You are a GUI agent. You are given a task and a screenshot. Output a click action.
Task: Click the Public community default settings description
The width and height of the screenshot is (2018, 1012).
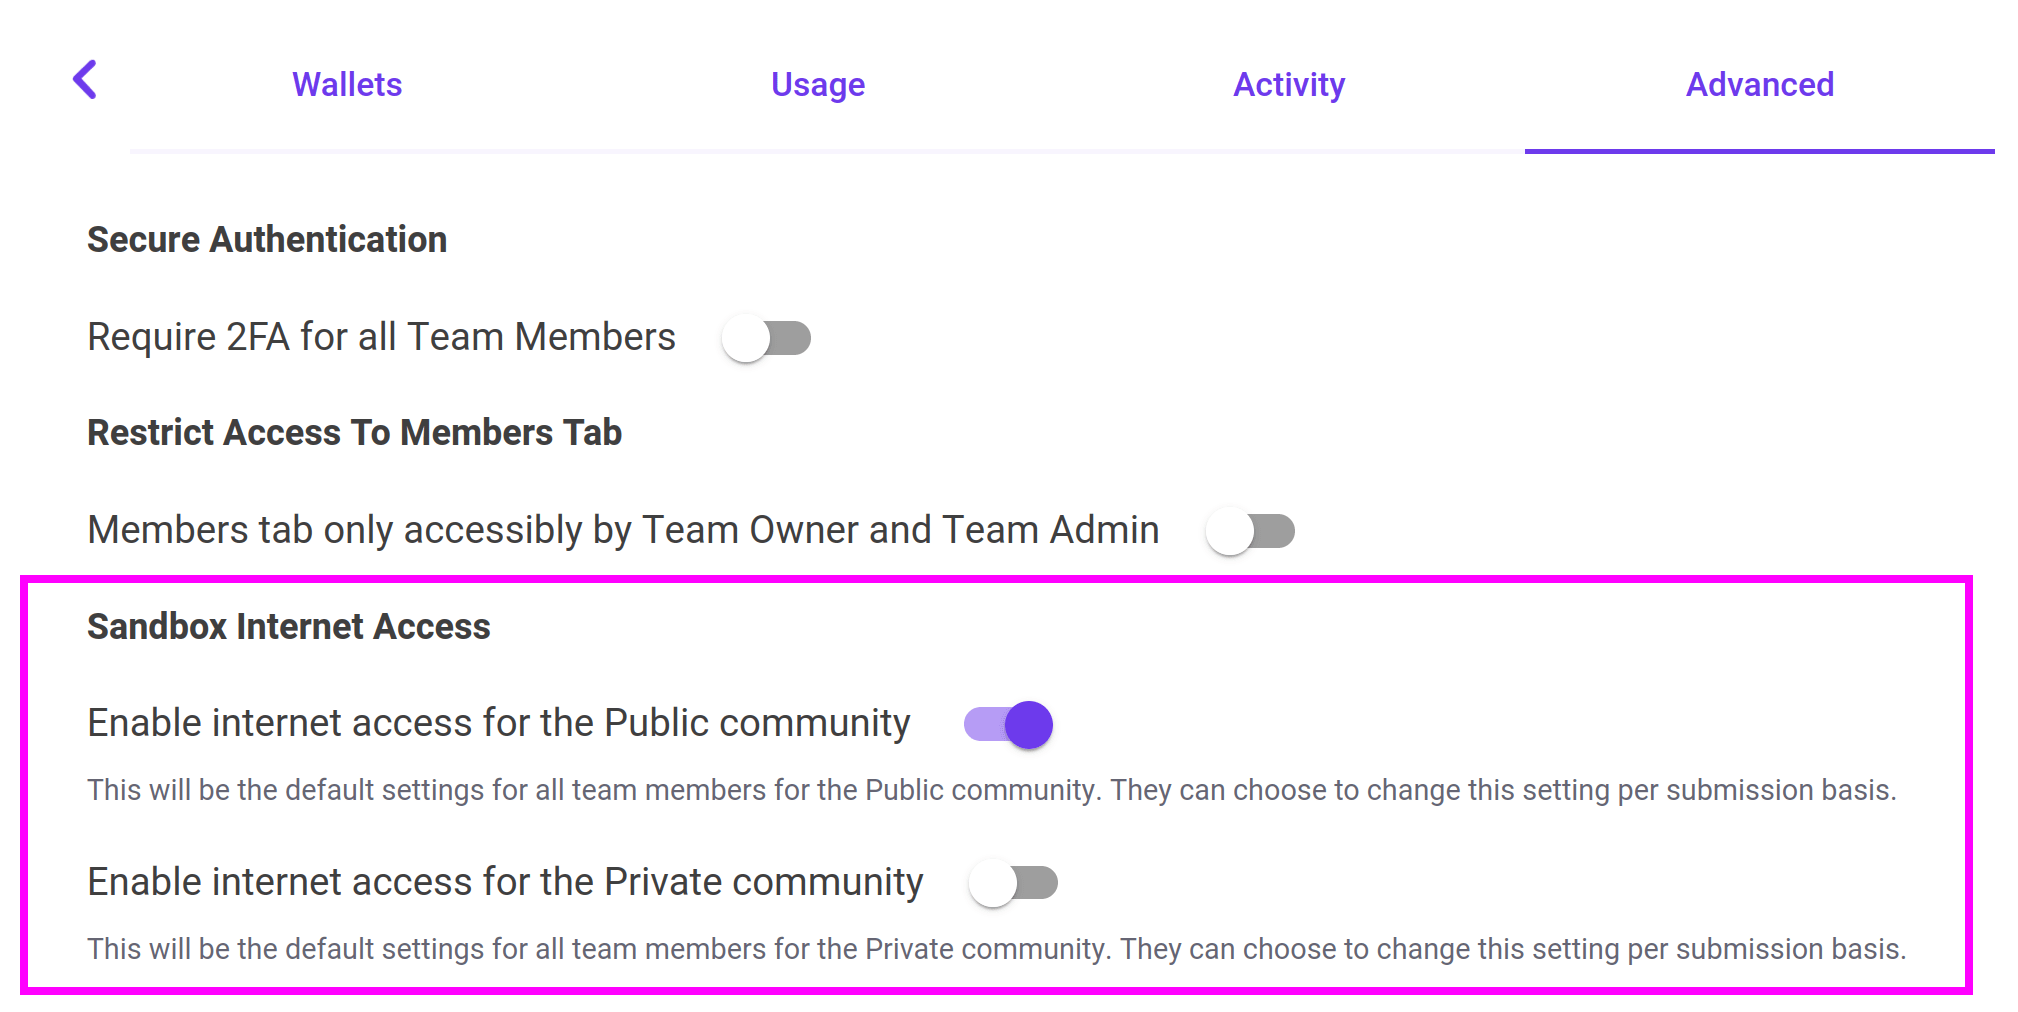point(991,790)
